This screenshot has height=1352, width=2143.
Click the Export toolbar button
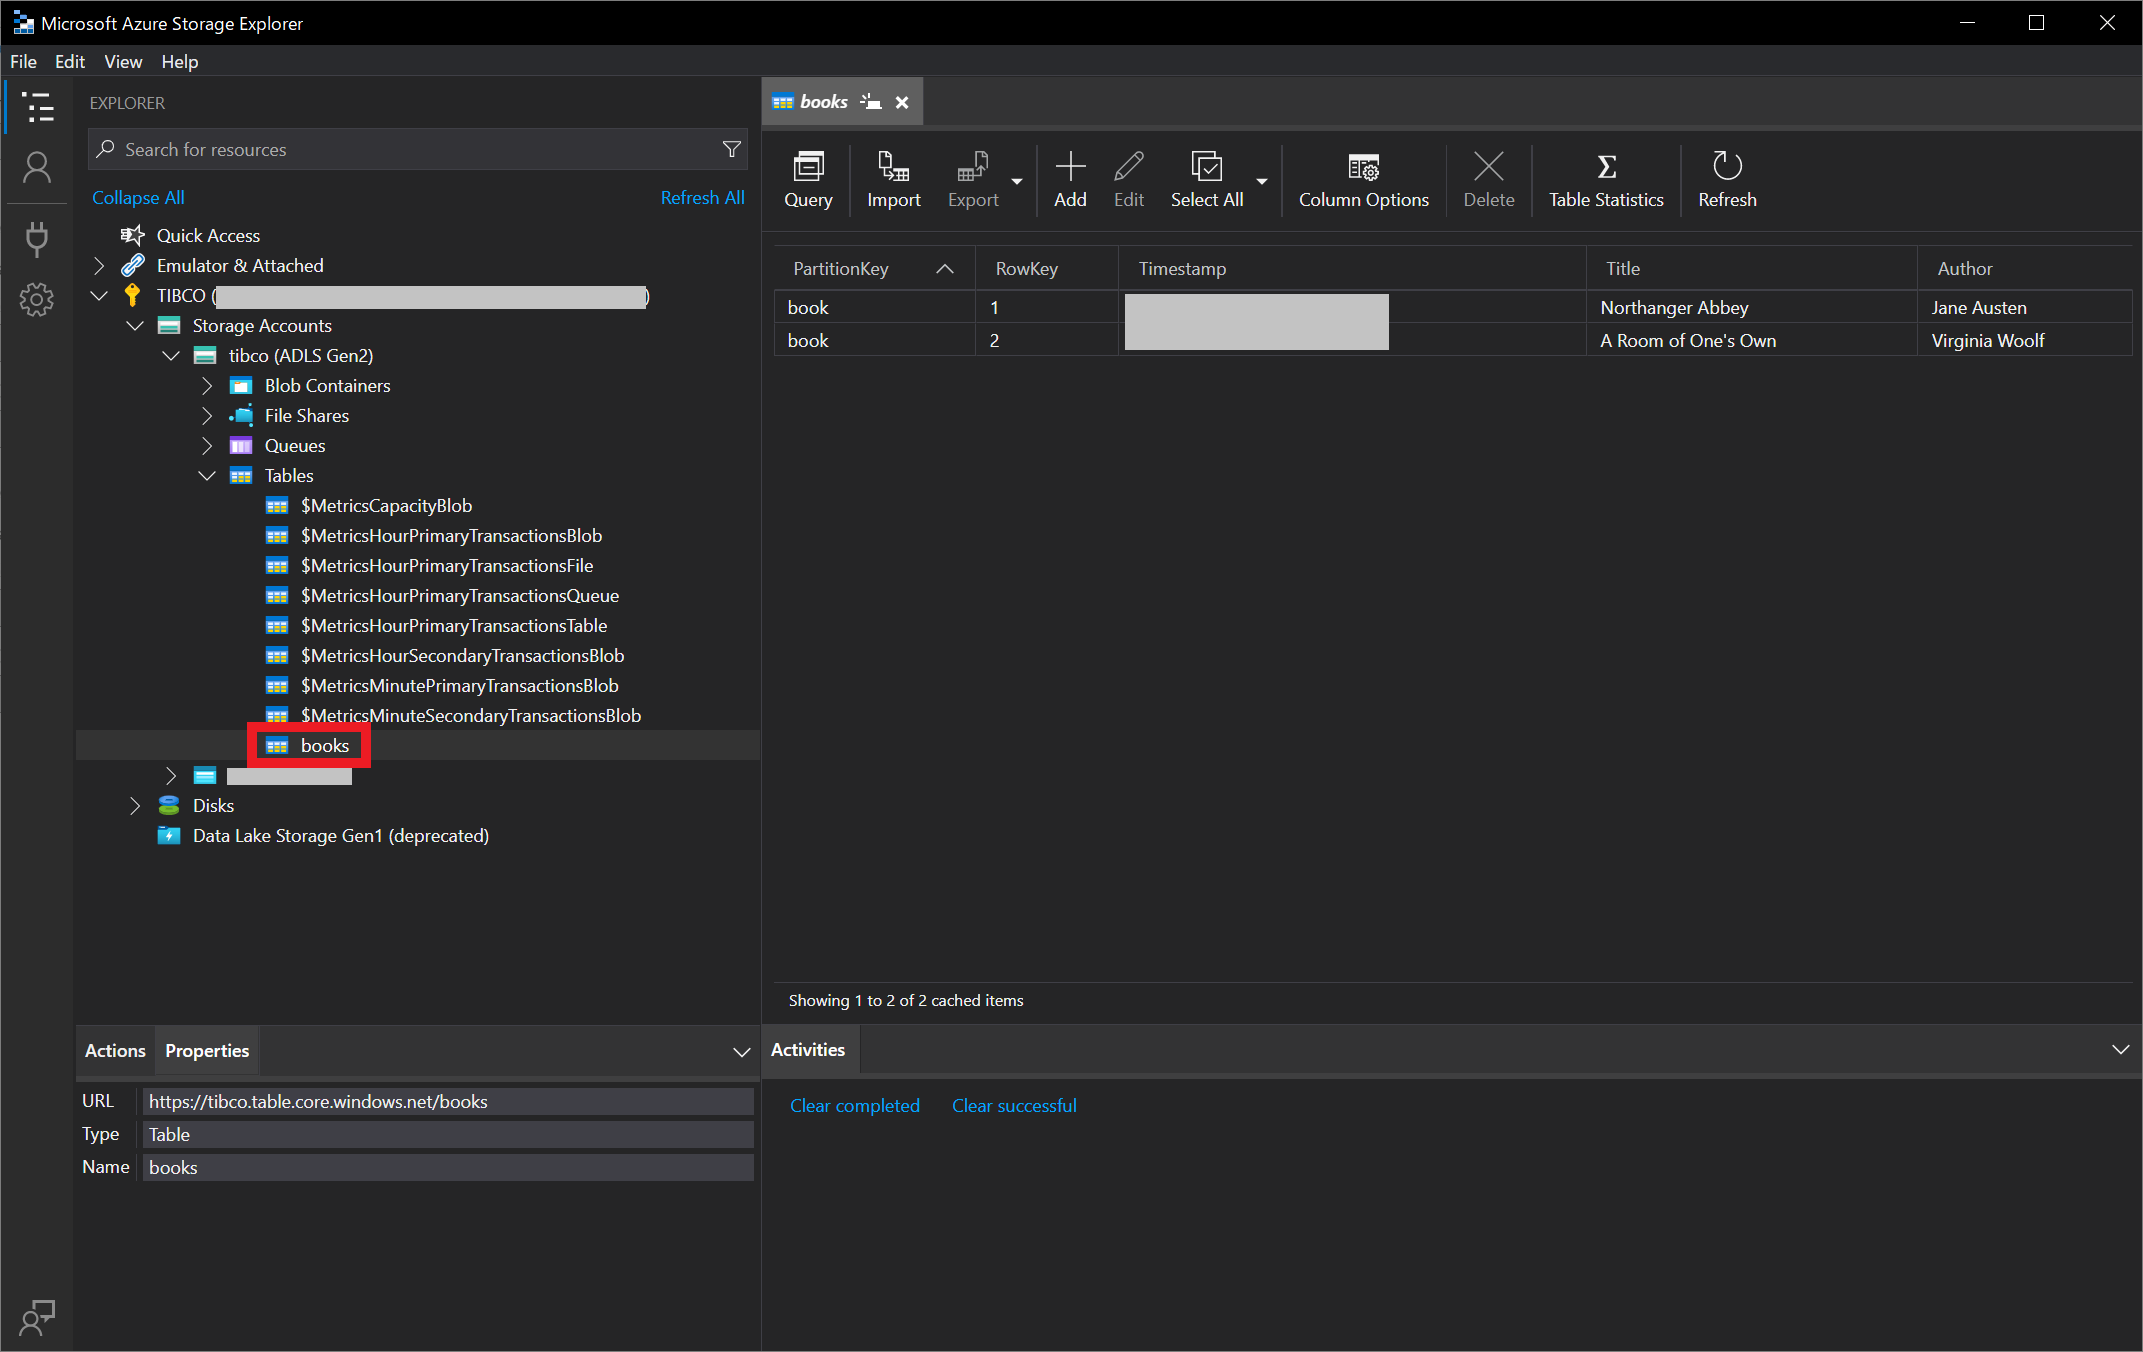pyautogui.click(x=973, y=180)
